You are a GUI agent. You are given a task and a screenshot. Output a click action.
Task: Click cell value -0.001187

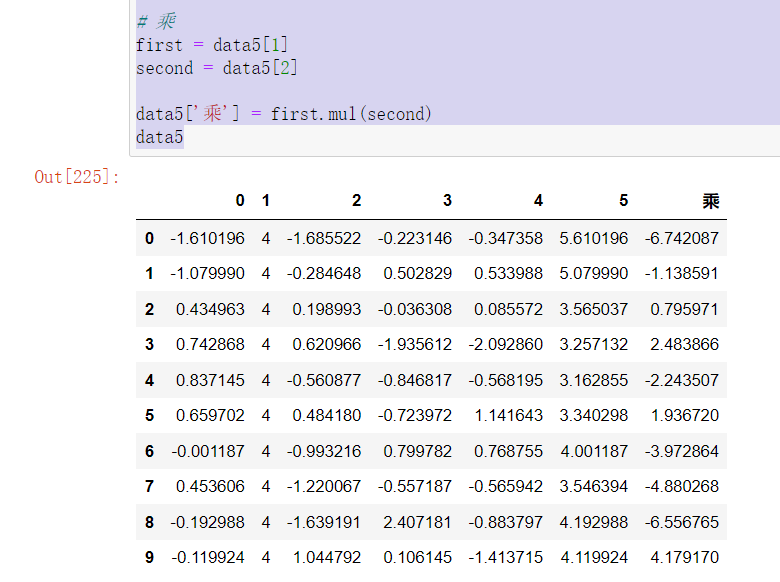pyautogui.click(x=207, y=451)
